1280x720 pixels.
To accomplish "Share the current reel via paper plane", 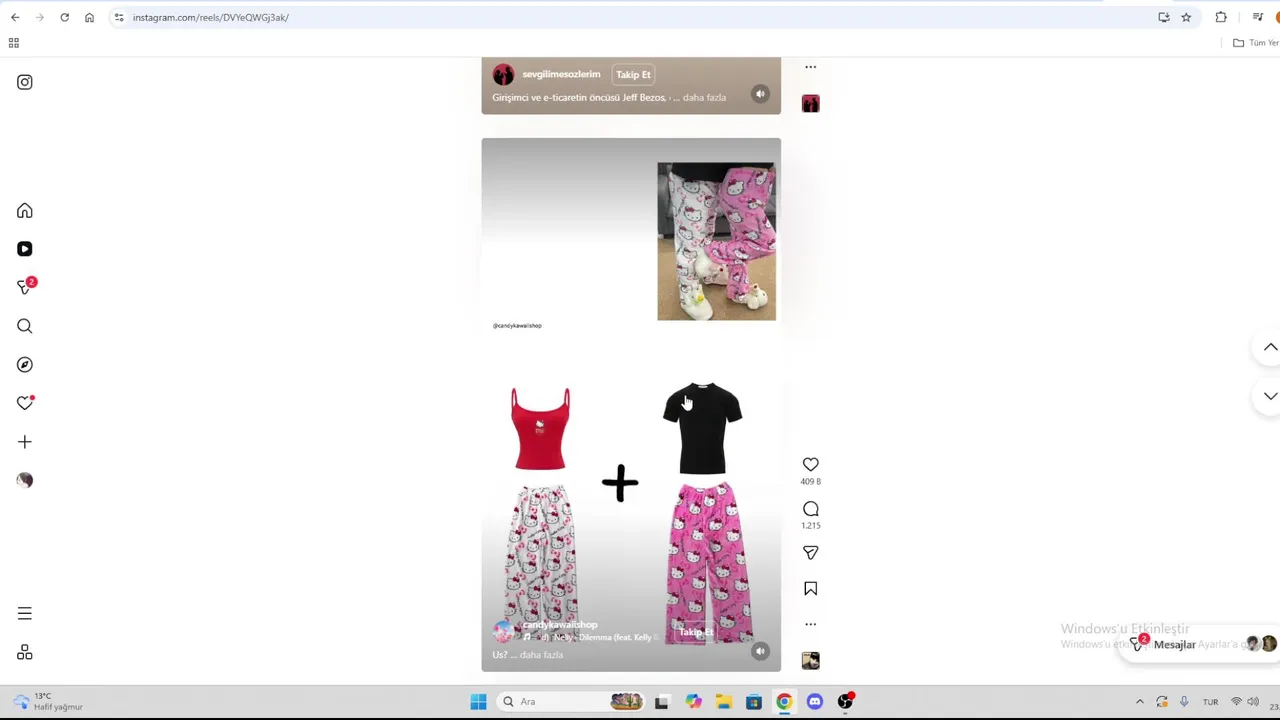I will (x=811, y=552).
